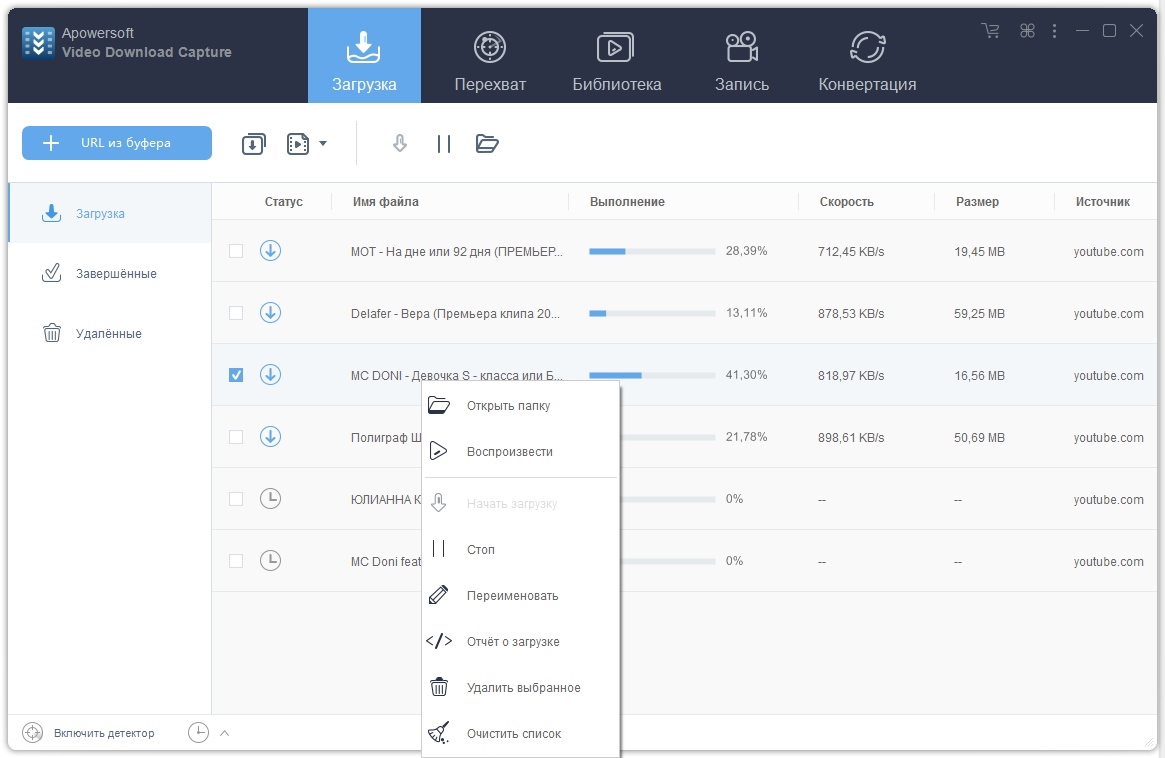Click the pause downloads icon in toolbar

pos(444,144)
